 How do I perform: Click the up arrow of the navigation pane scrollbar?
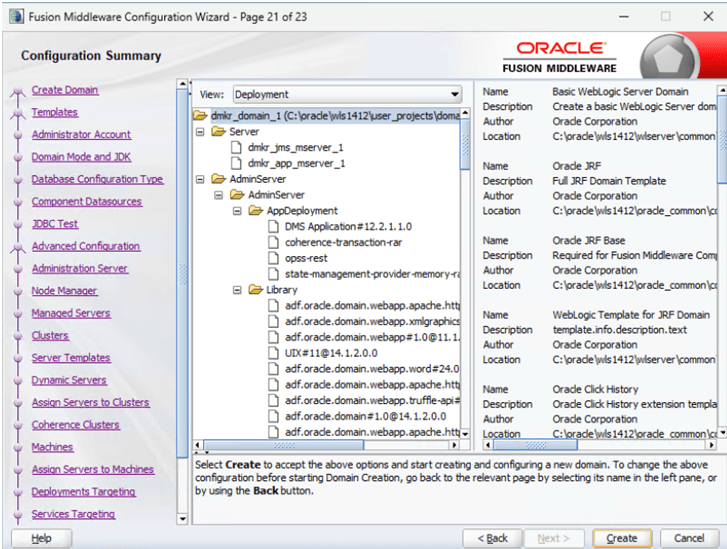point(183,84)
